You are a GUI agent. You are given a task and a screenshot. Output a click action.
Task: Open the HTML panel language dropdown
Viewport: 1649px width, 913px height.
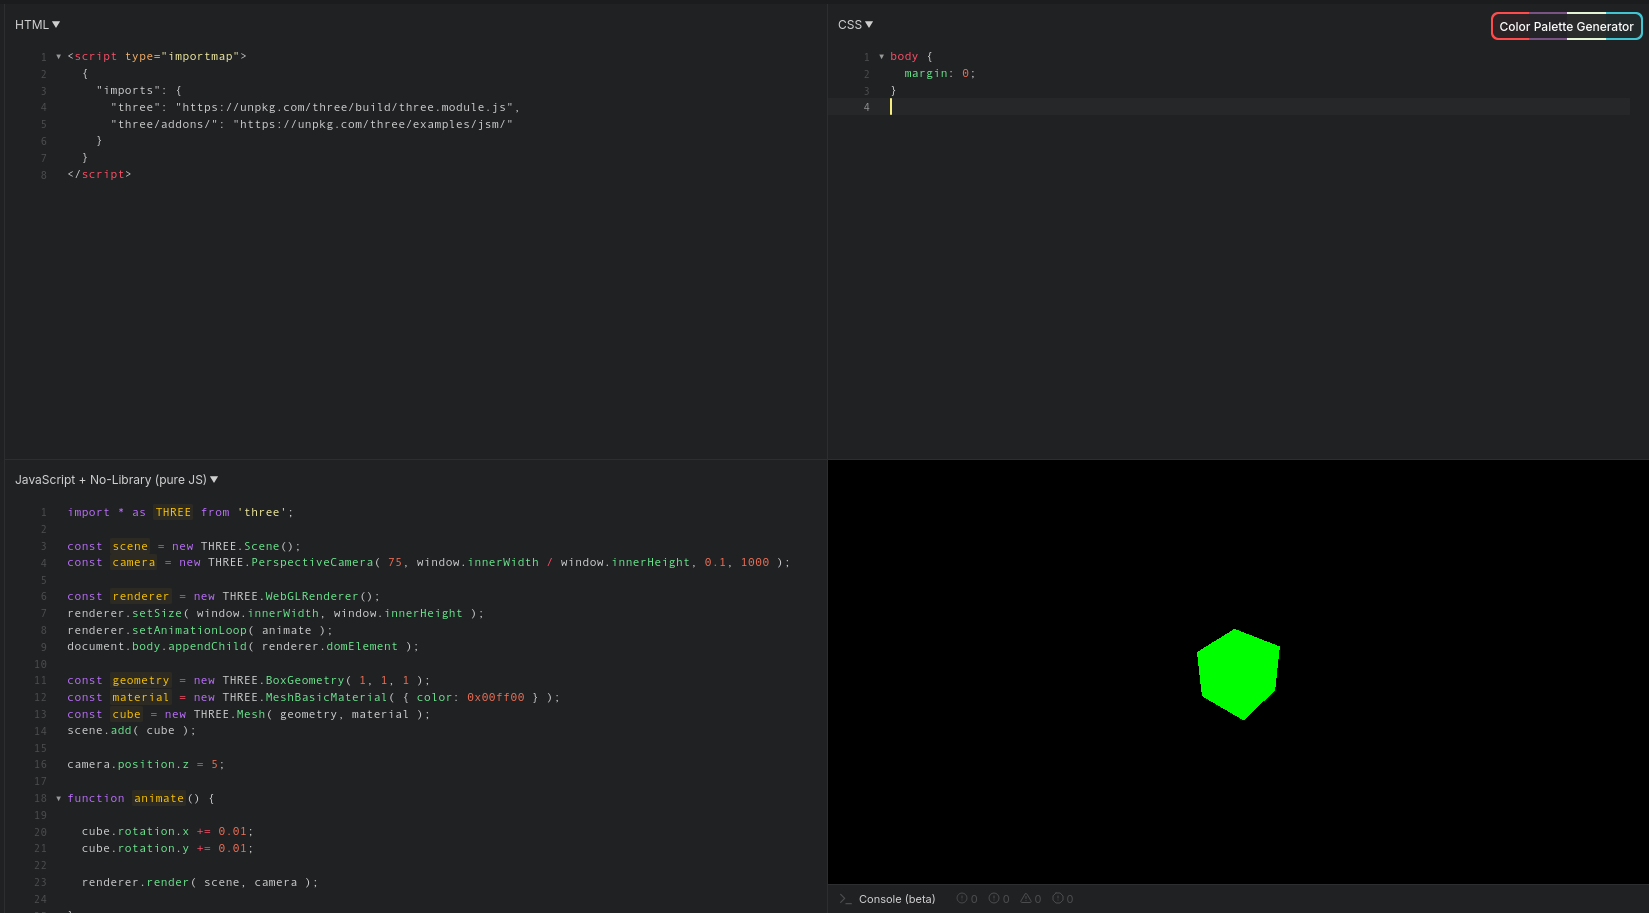click(x=37, y=24)
